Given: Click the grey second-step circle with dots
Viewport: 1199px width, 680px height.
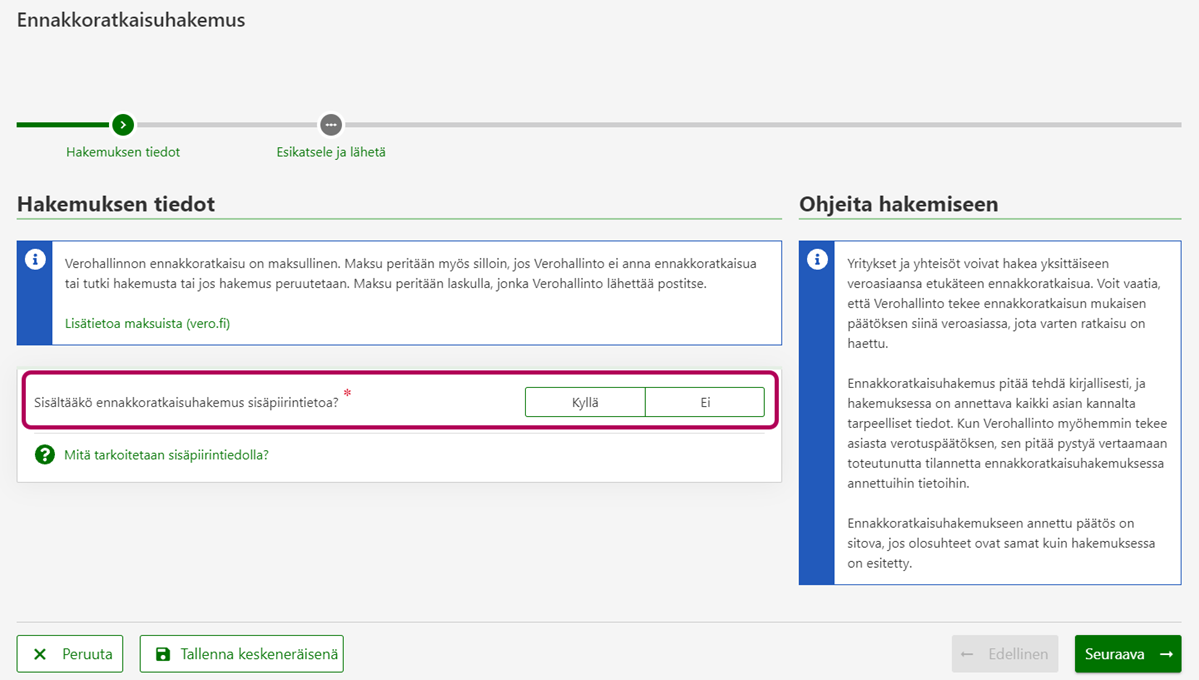Looking at the screenshot, I should coord(331,125).
